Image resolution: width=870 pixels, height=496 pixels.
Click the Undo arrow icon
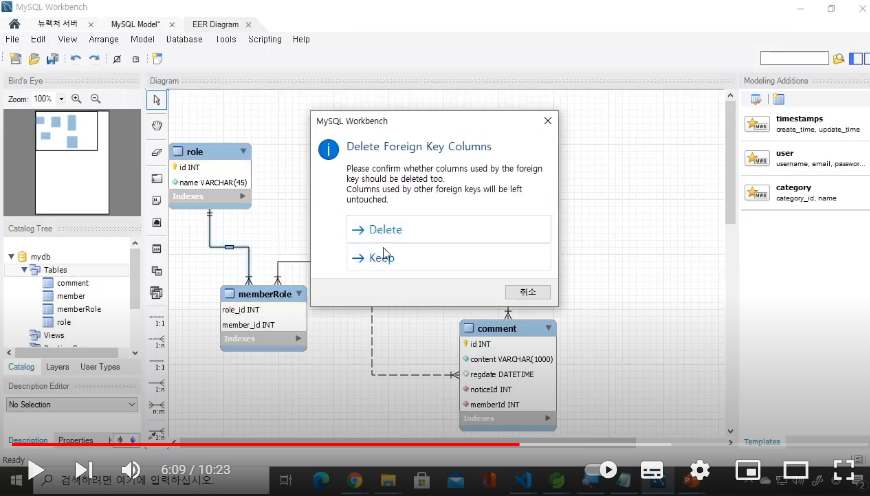(x=76, y=59)
